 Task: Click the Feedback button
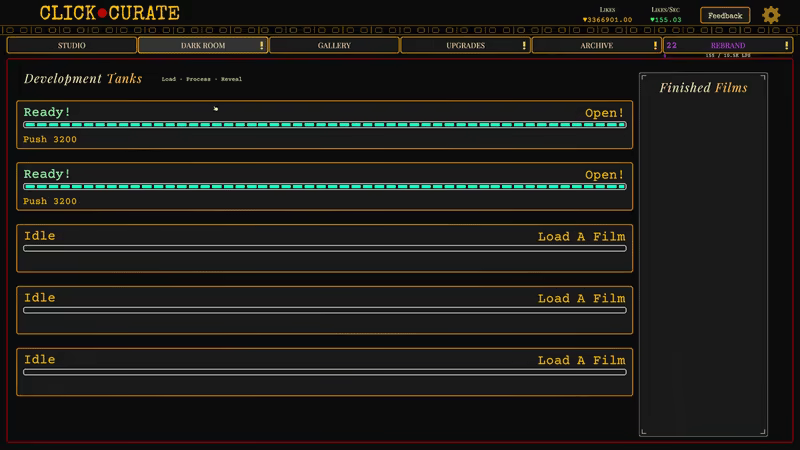[x=725, y=15]
